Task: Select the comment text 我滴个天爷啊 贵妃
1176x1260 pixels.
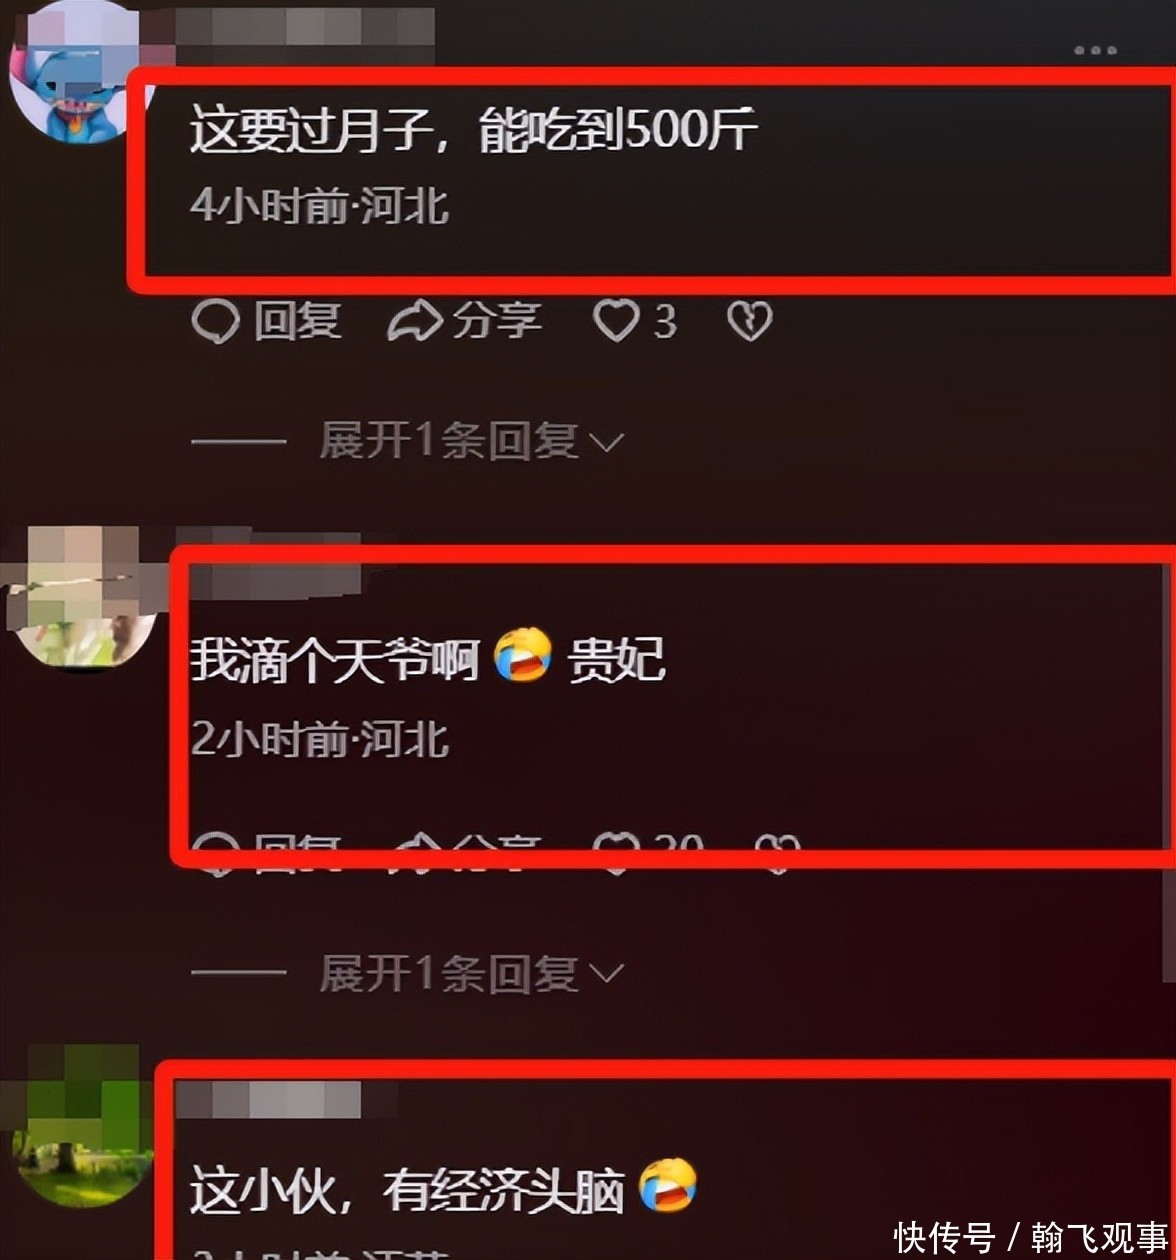Action: (428, 658)
